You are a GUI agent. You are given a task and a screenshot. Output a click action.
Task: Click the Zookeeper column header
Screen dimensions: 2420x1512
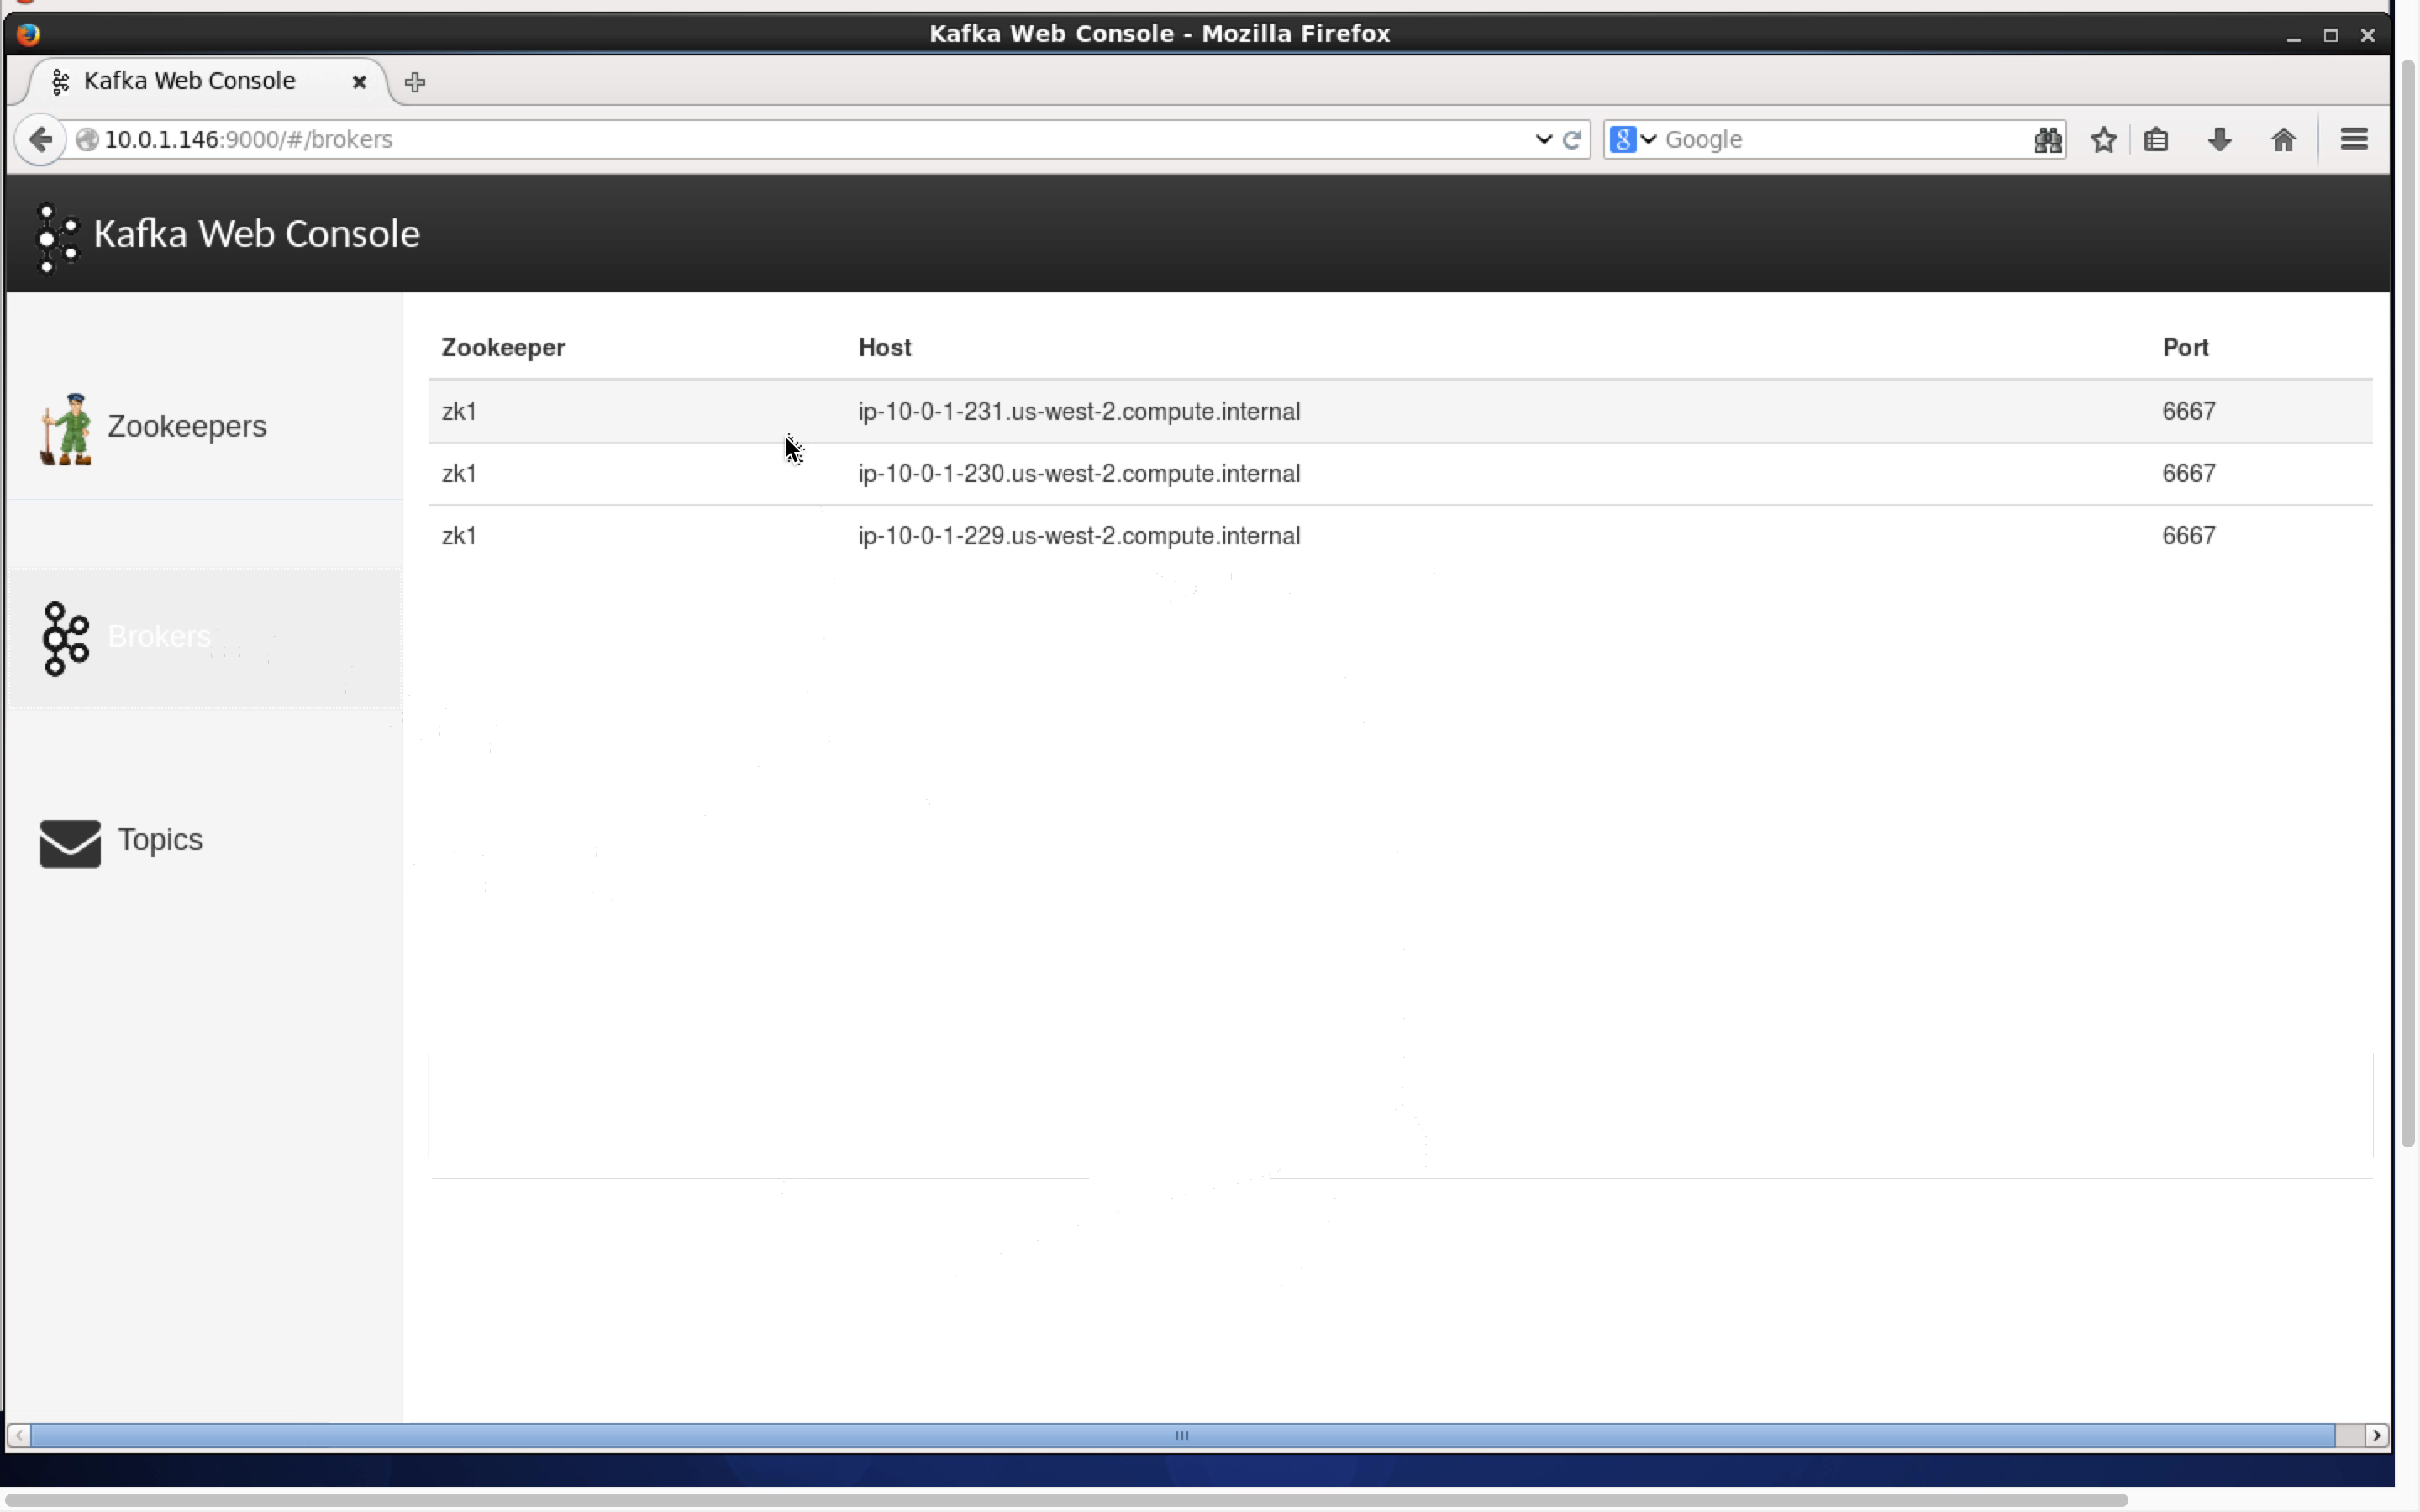coord(503,347)
